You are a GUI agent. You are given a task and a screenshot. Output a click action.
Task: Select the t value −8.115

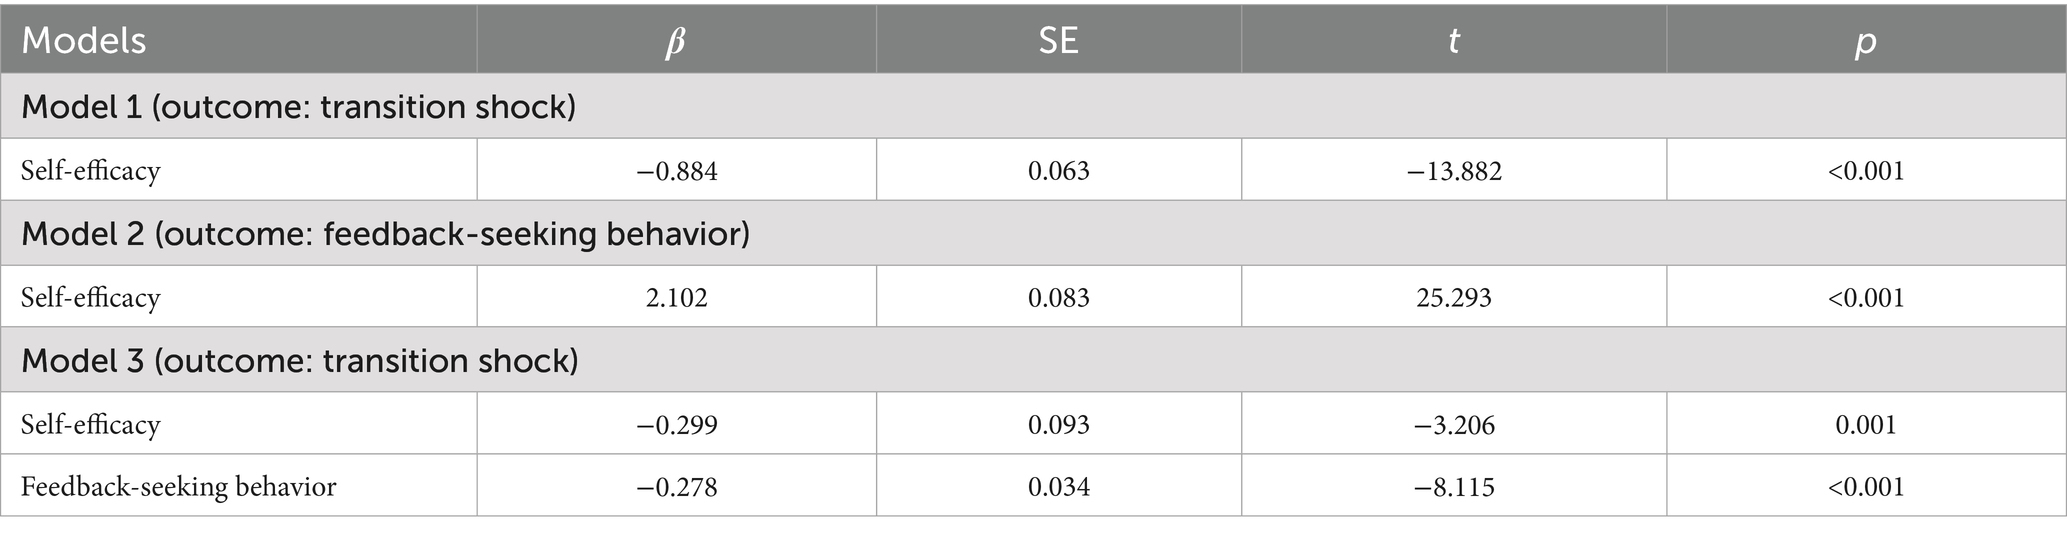point(1454,487)
